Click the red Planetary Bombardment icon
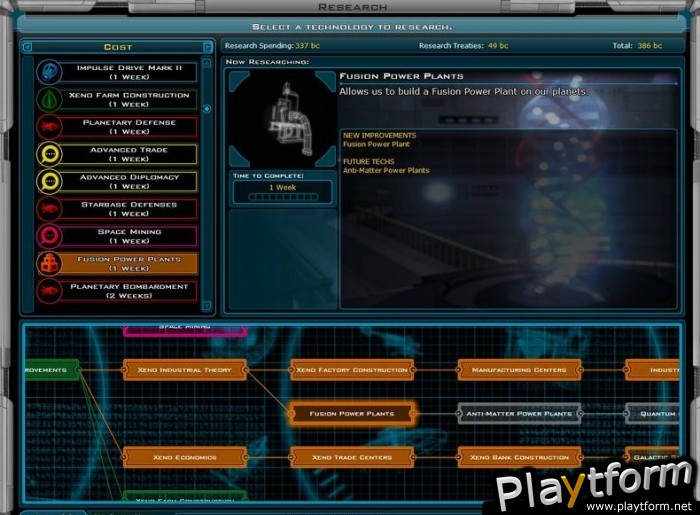Viewport: 700px width, 515px height. point(49,291)
